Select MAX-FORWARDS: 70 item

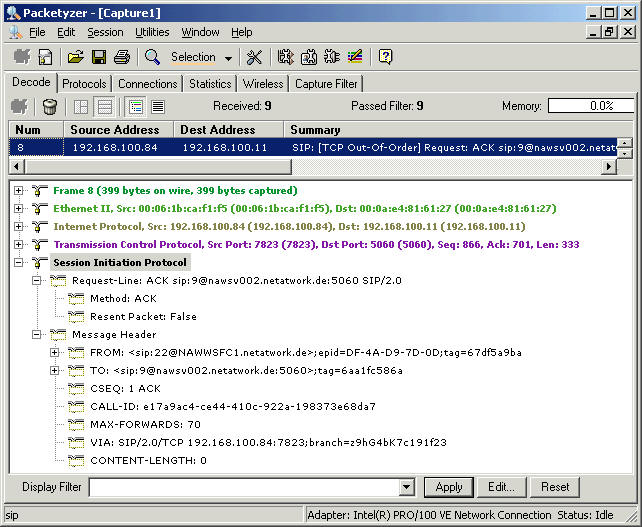(145, 425)
